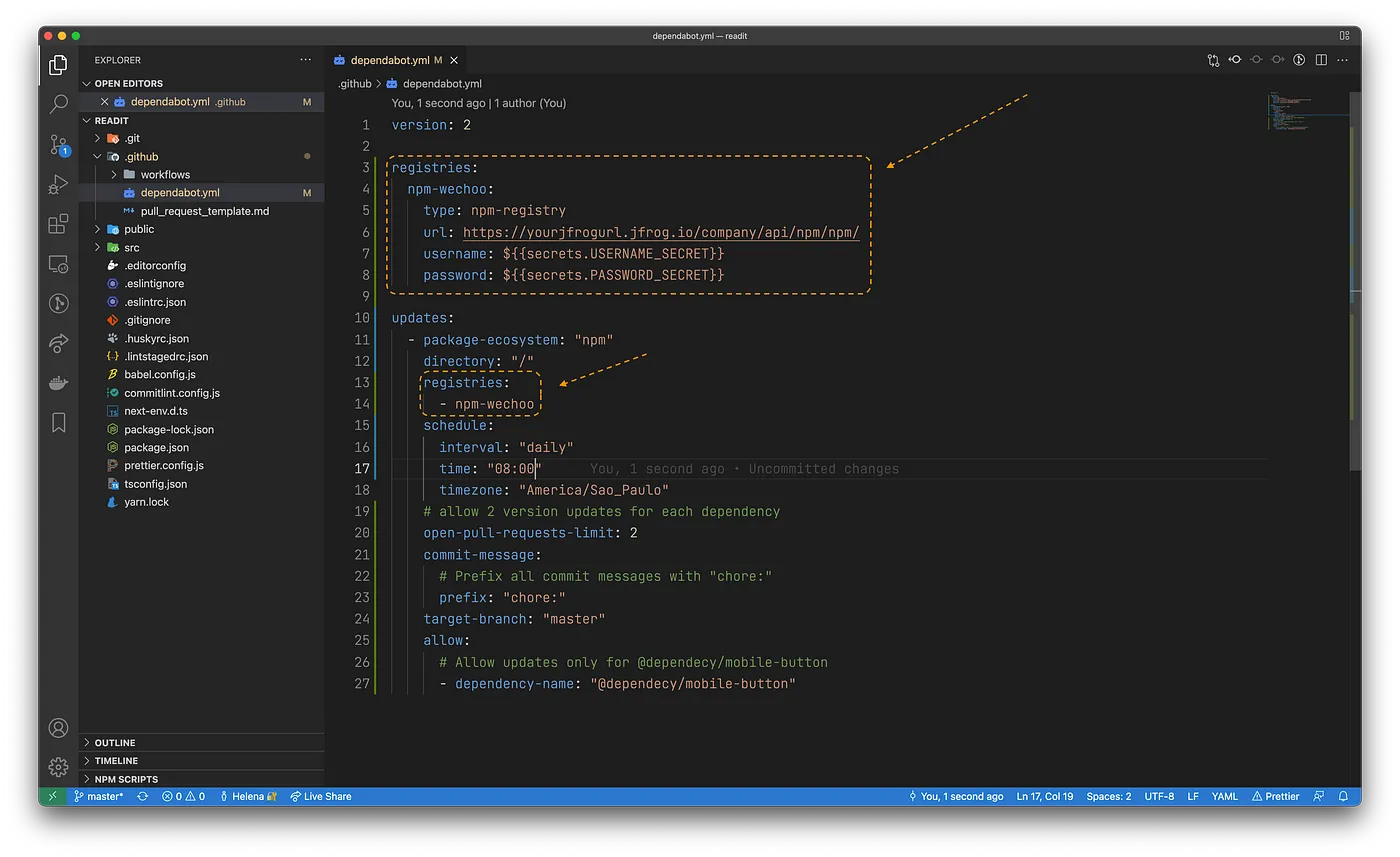Click the Open Changes with Next Revision icon

[1278, 60]
